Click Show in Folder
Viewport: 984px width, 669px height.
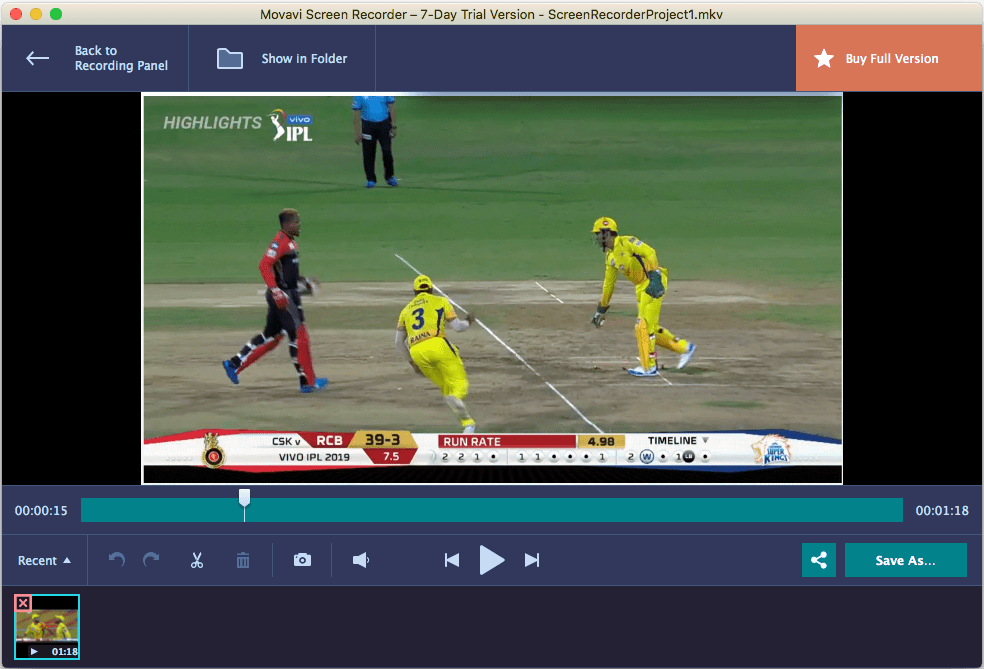[282, 58]
